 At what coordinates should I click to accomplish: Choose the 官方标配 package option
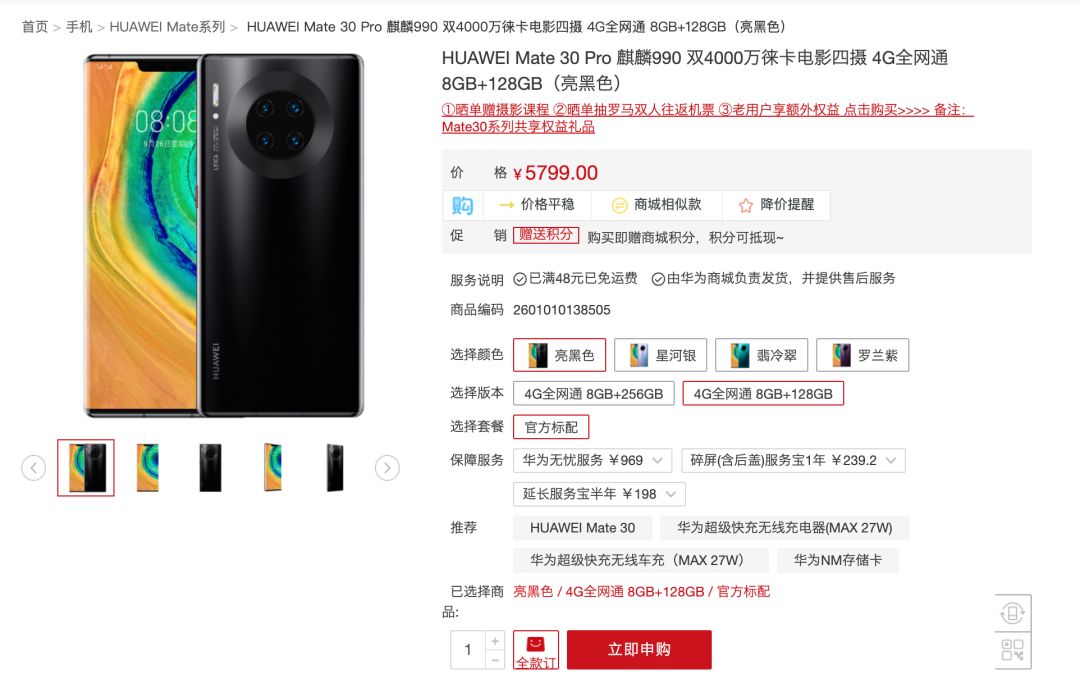point(551,427)
